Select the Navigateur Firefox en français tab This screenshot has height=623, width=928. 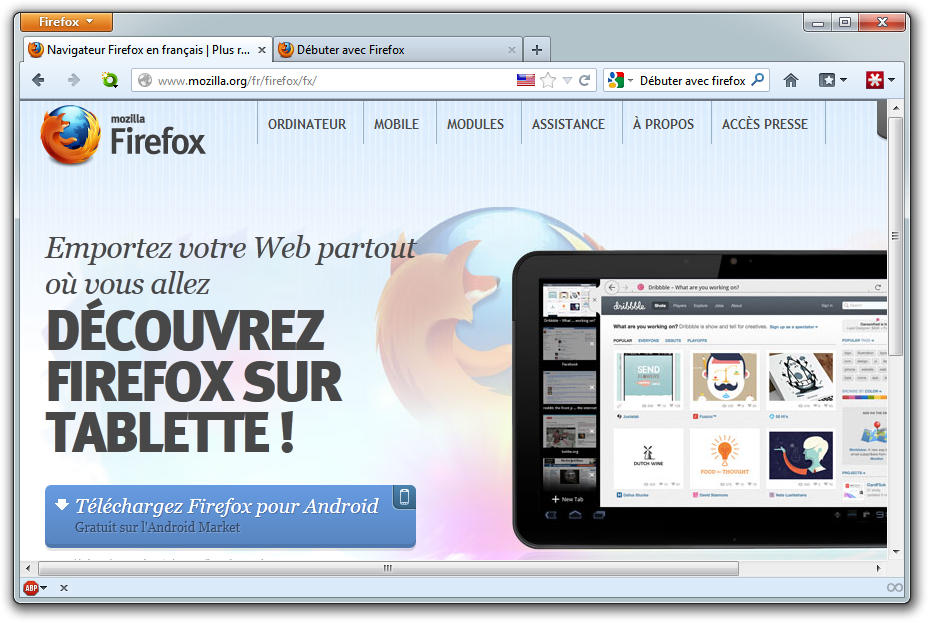point(148,50)
